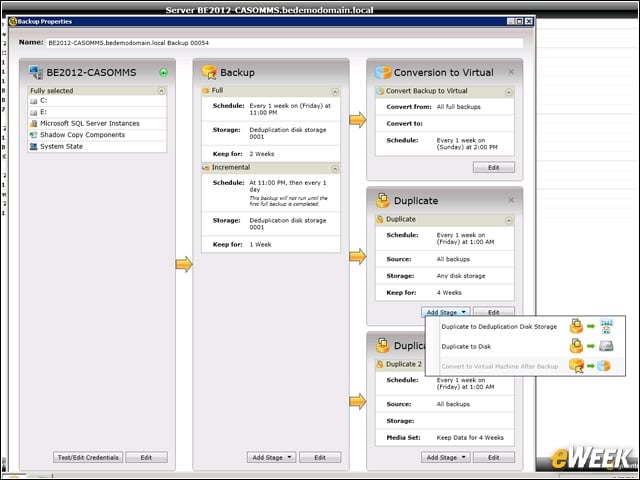Select the C: drive row

97,101
